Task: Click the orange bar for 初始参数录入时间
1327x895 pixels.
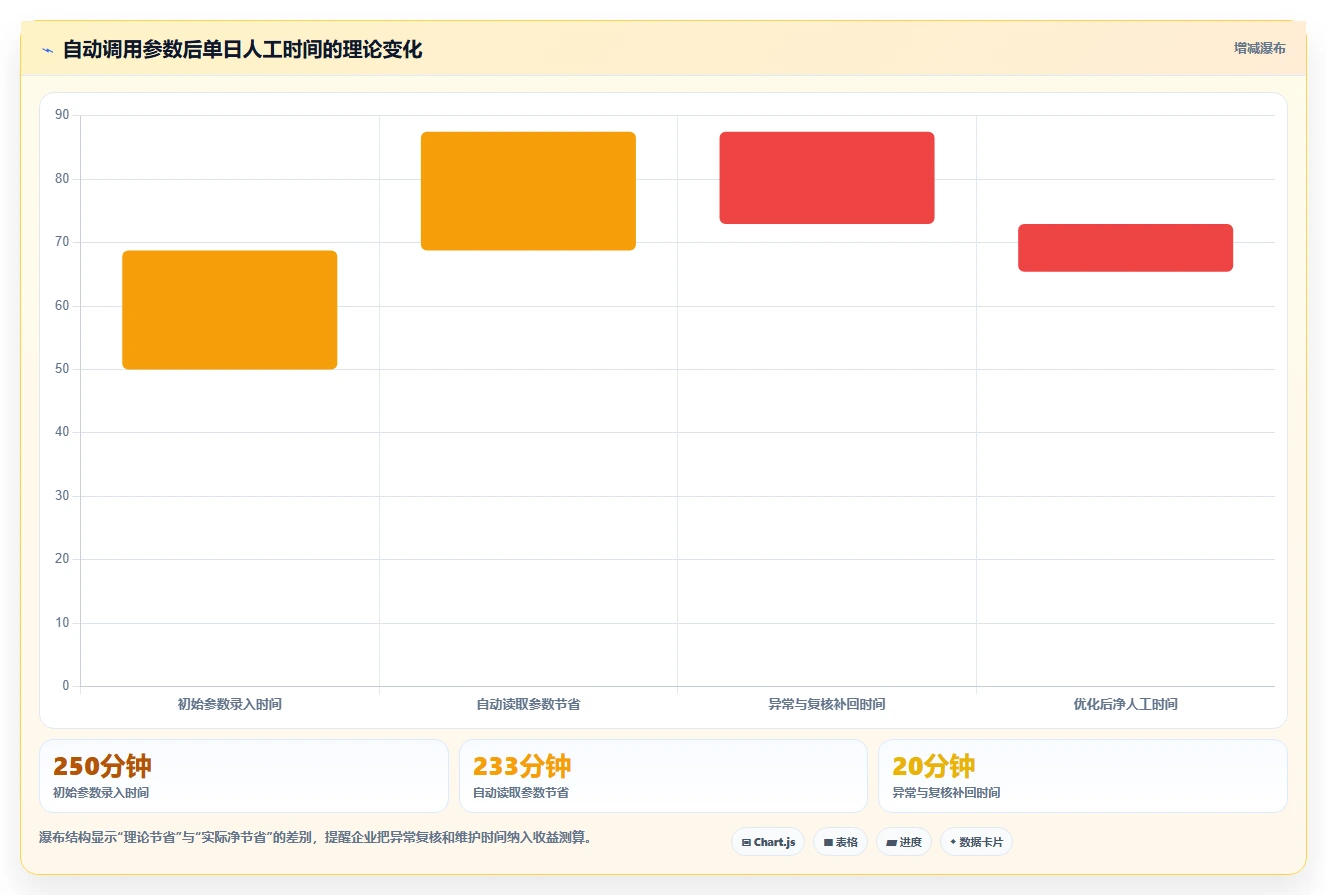Action: pyautogui.click(x=230, y=310)
